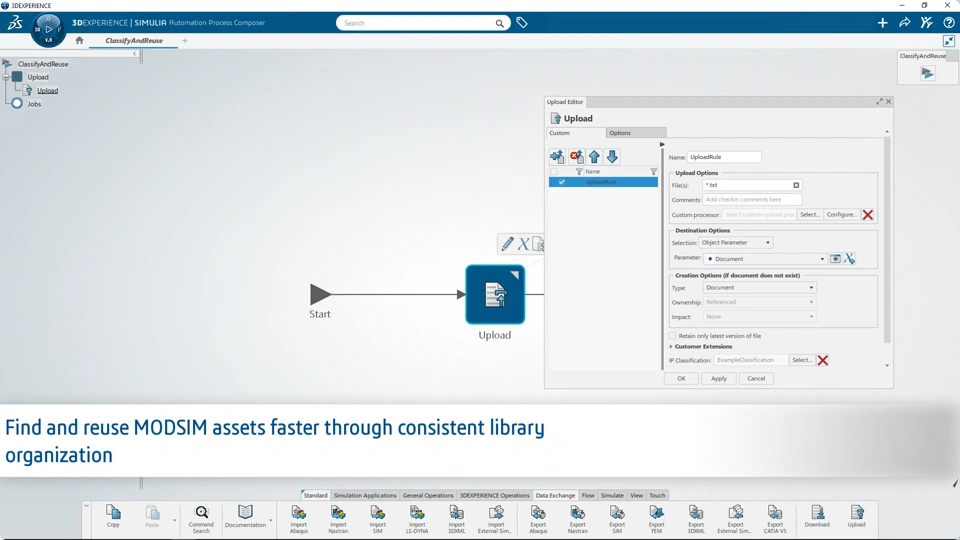Image resolution: width=960 pixels, height=540 pixels.
Task: Expand the Customer Extensions section
Action: (671, 347)
